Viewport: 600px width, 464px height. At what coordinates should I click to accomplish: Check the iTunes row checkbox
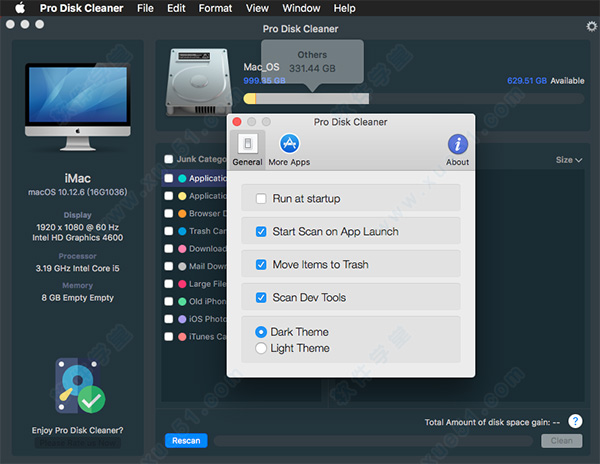tap(168, 337)
